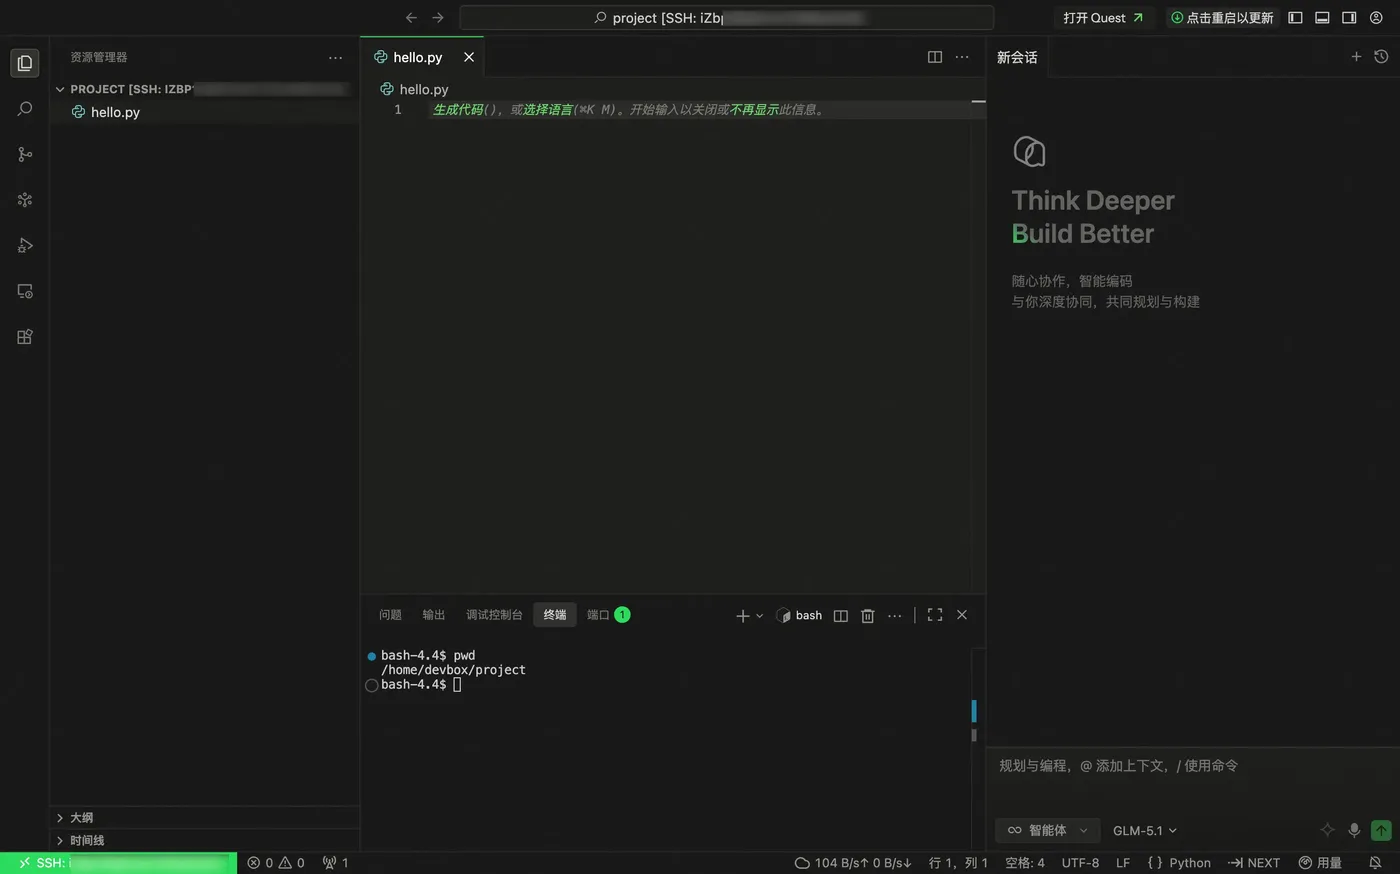The height and width of the screenshot is (874, 1400).
Task: Open the icon below Source Control in activity bar
Action: tap(25, 200)
